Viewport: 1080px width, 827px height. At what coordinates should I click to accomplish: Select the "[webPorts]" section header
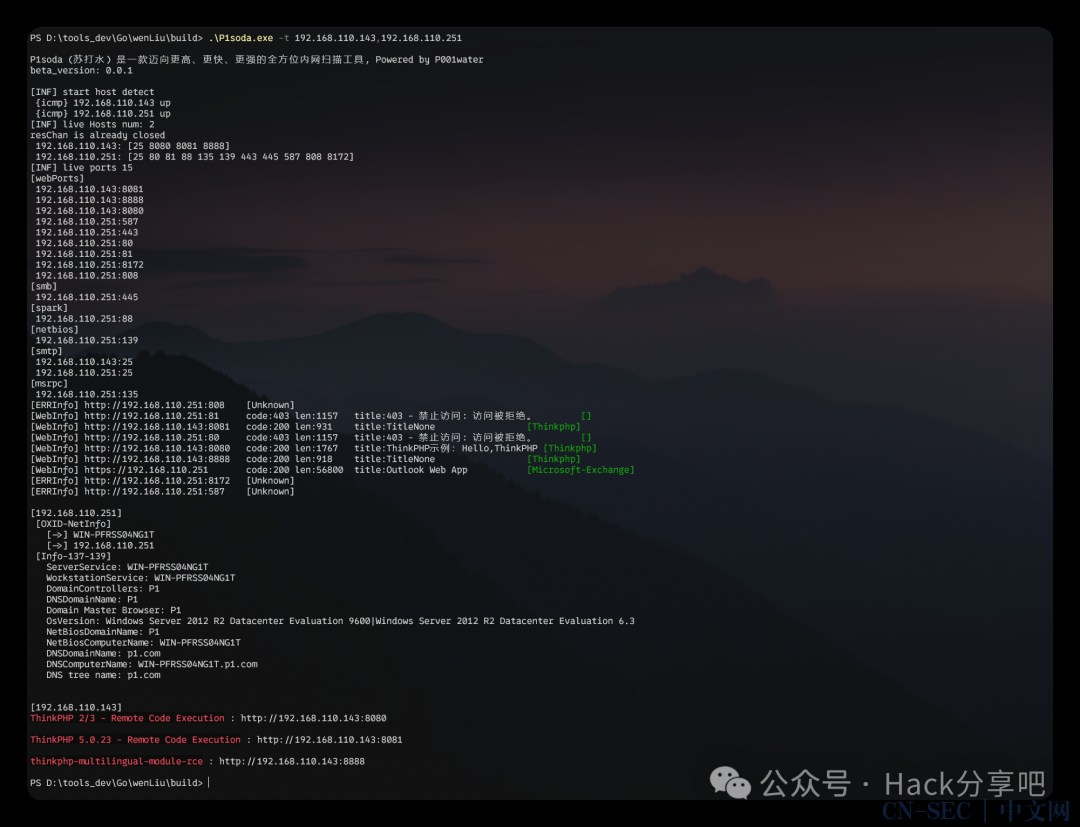pyautogui.click(x=57, y=178)
